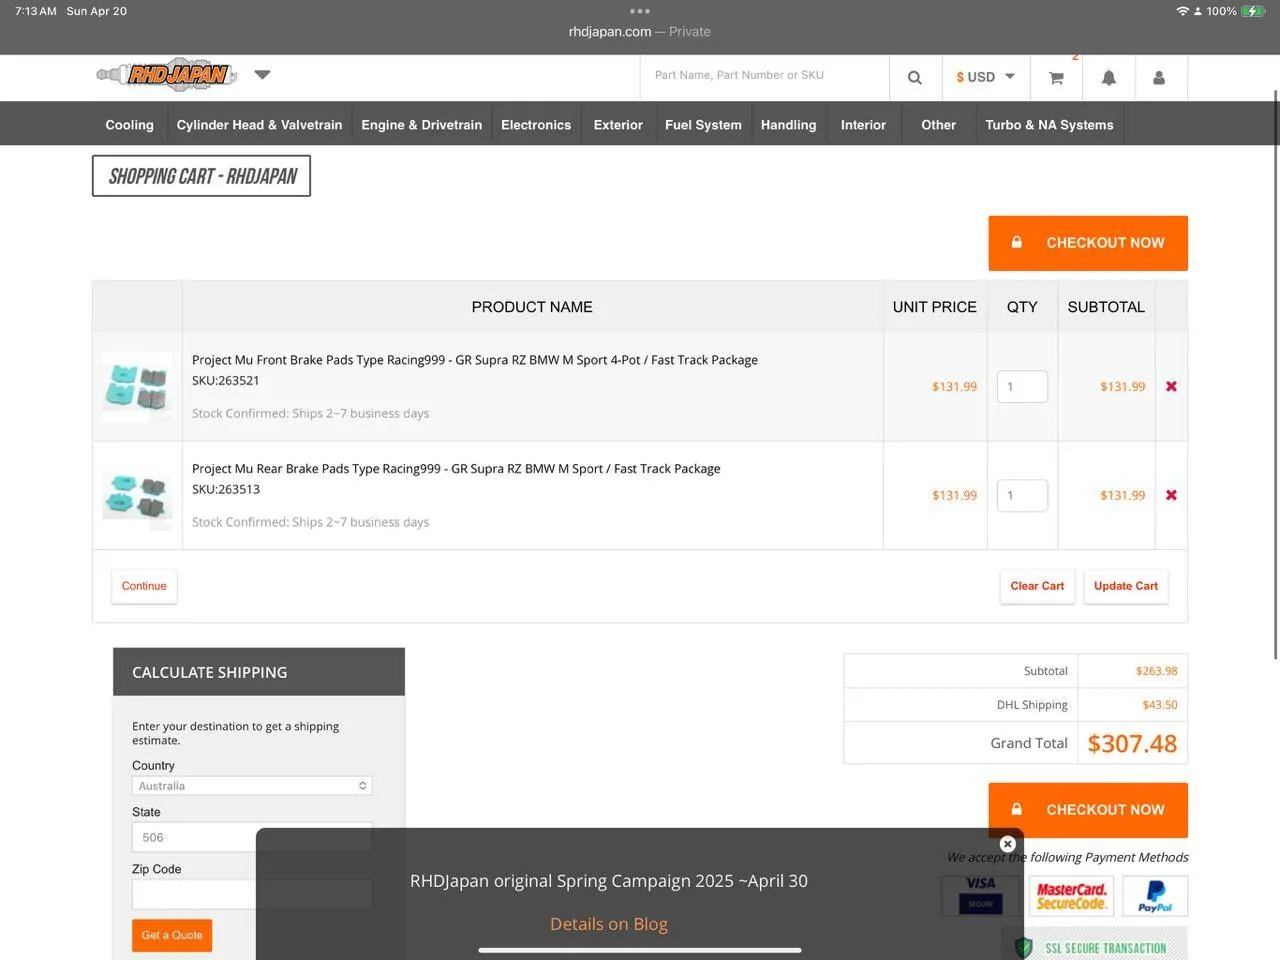Click the bottom CHECKOUT NOW button
The width and height of the screenshot is (1280, 960).
1088,810
